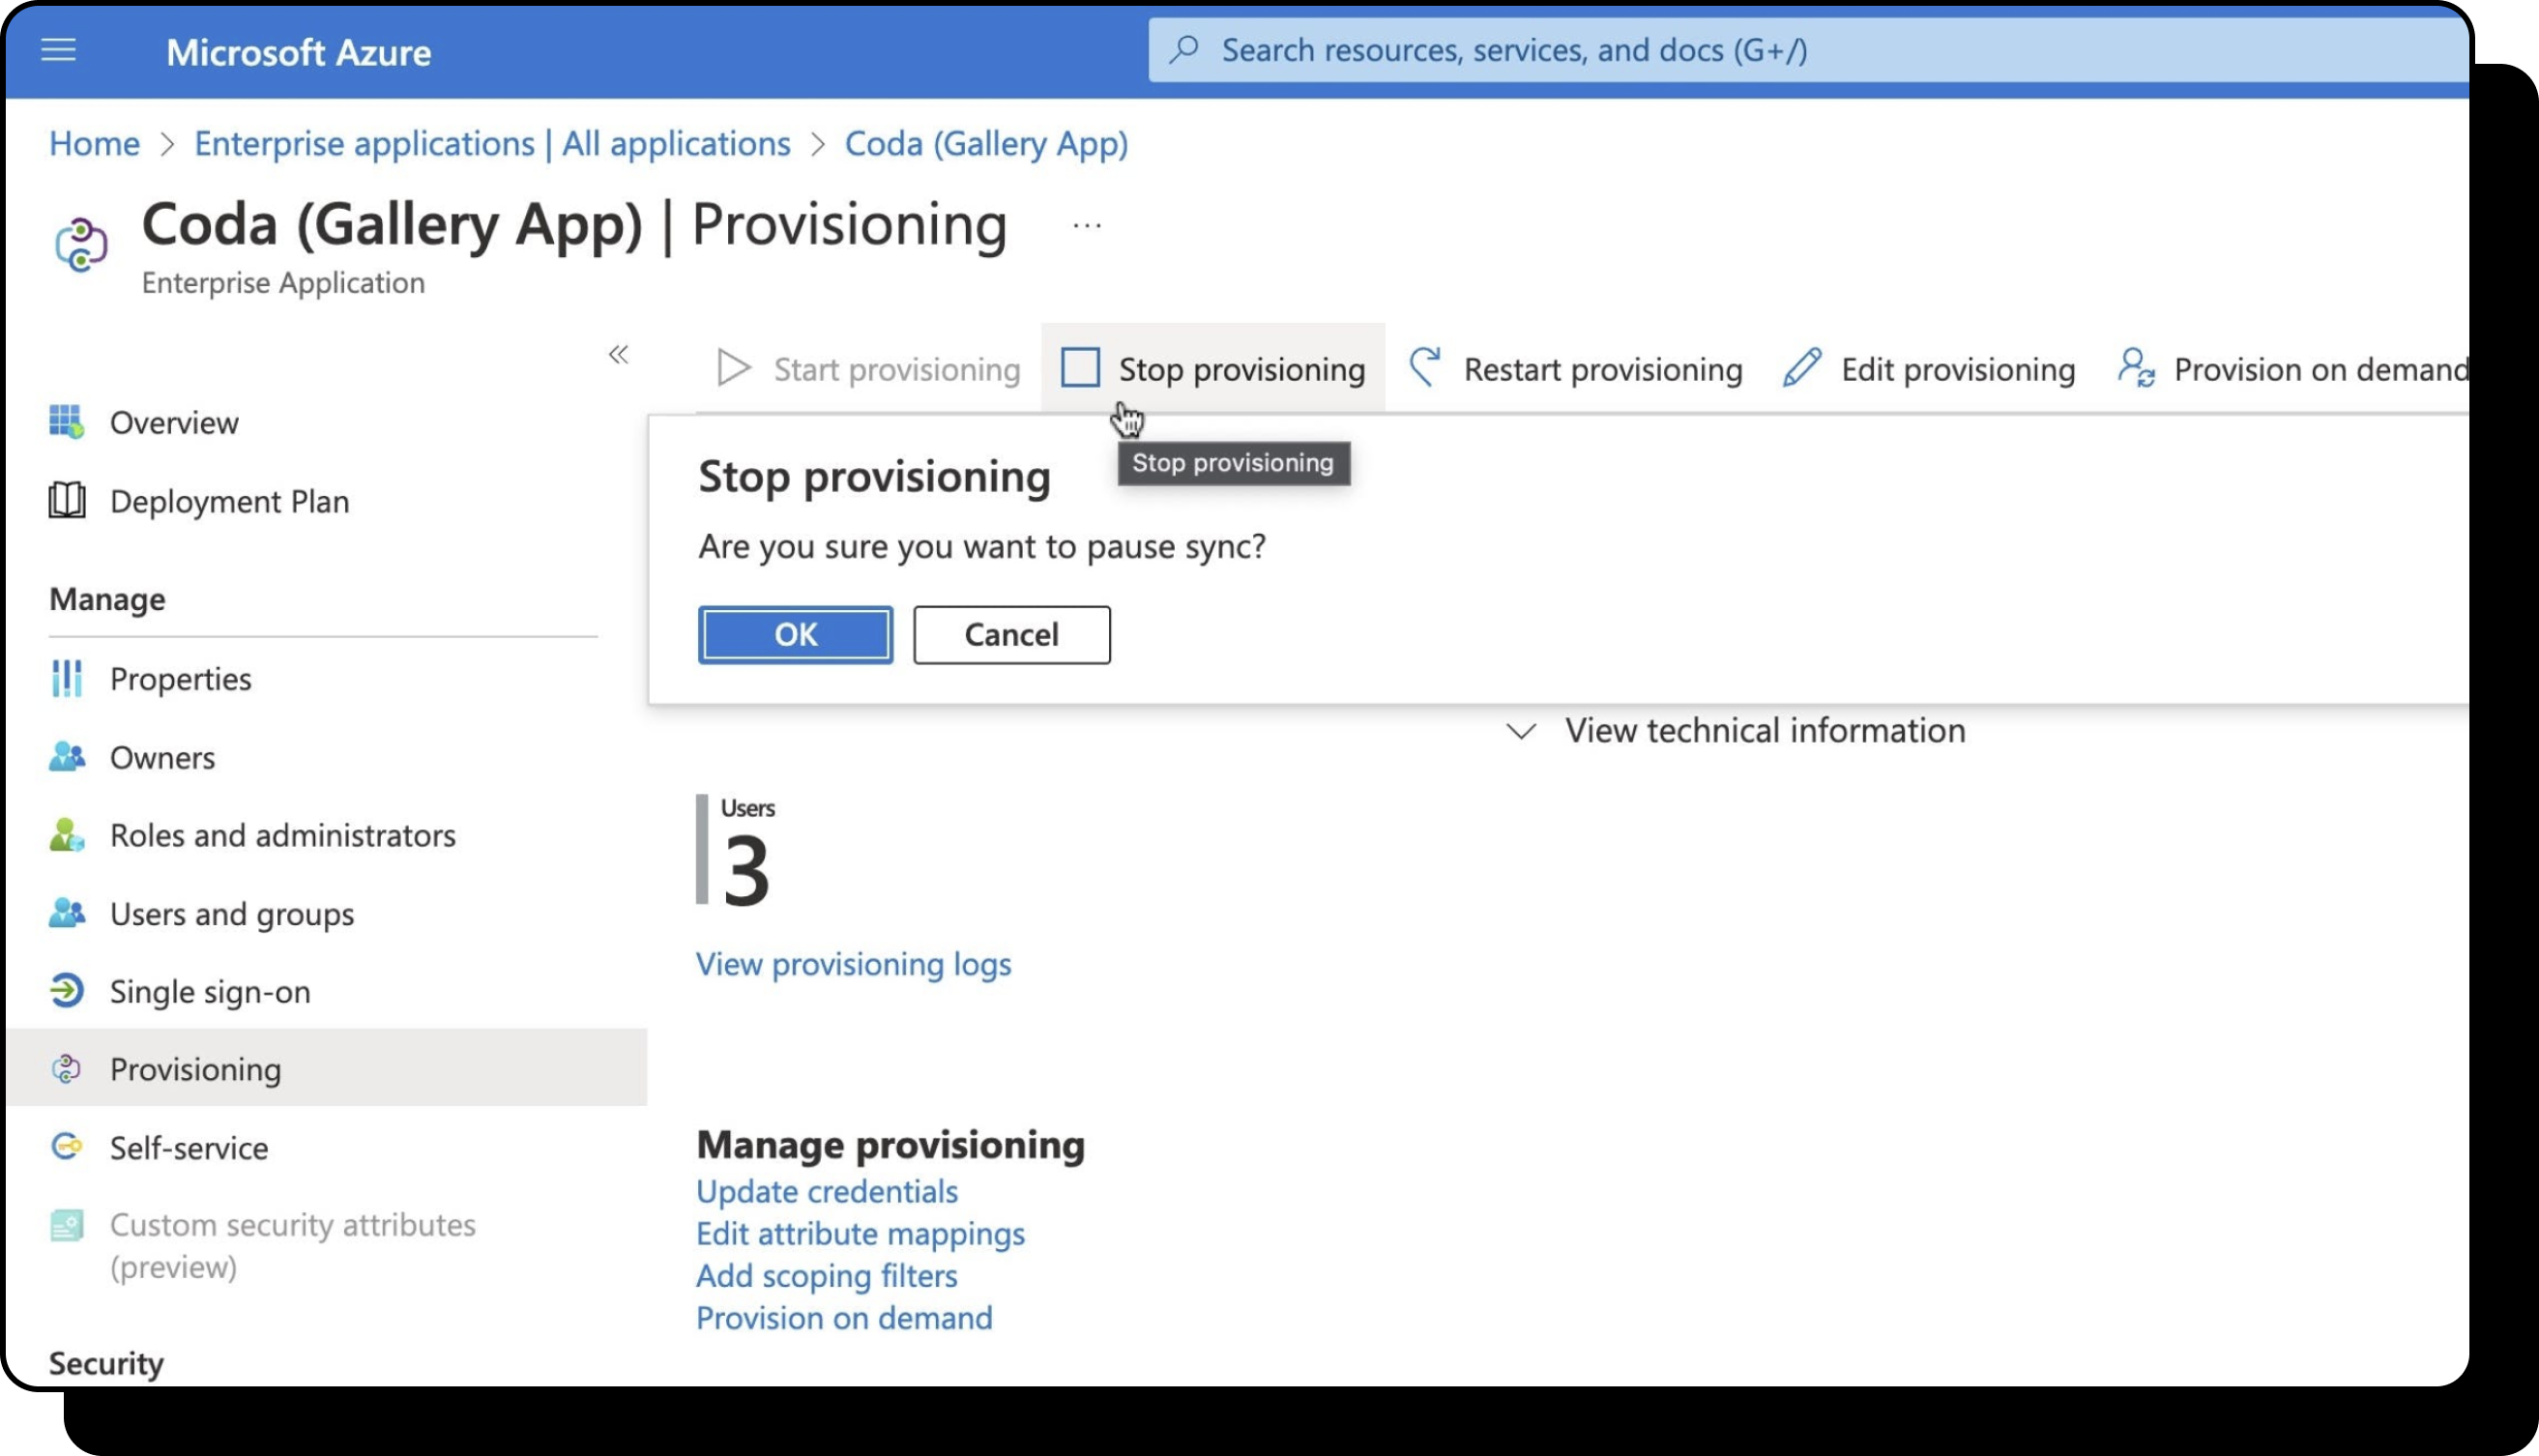The width and height of the screenshot is (2539, 1456).
Task: Select Properties in the Manage menu
Action: tap(180, 678)
